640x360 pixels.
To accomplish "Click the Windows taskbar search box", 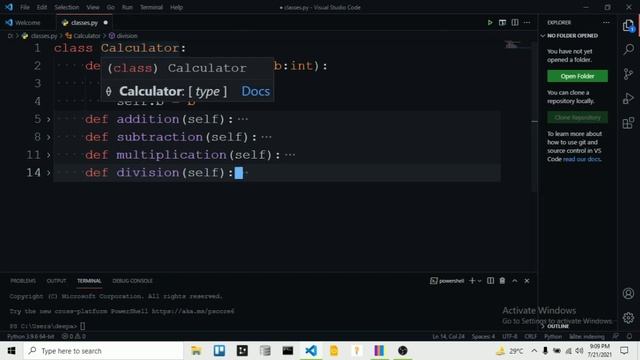I will coord(103,351).
